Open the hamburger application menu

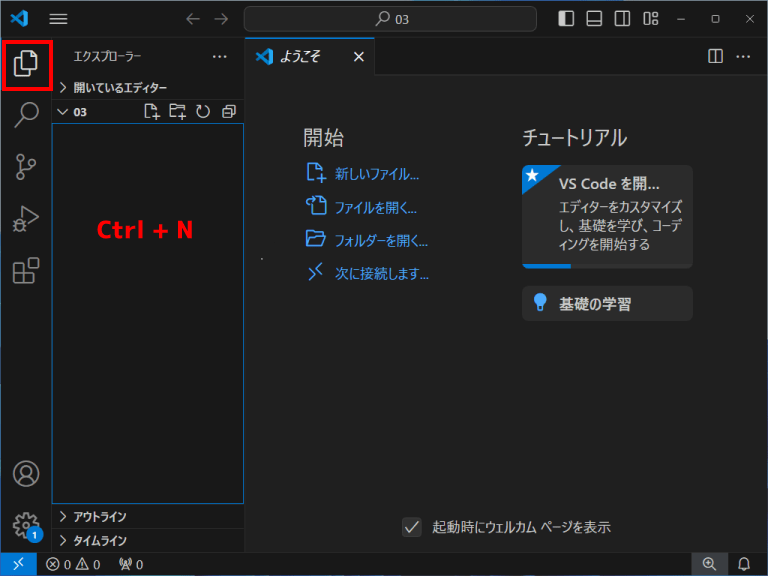pyautogui.click(x=58, y=19)
